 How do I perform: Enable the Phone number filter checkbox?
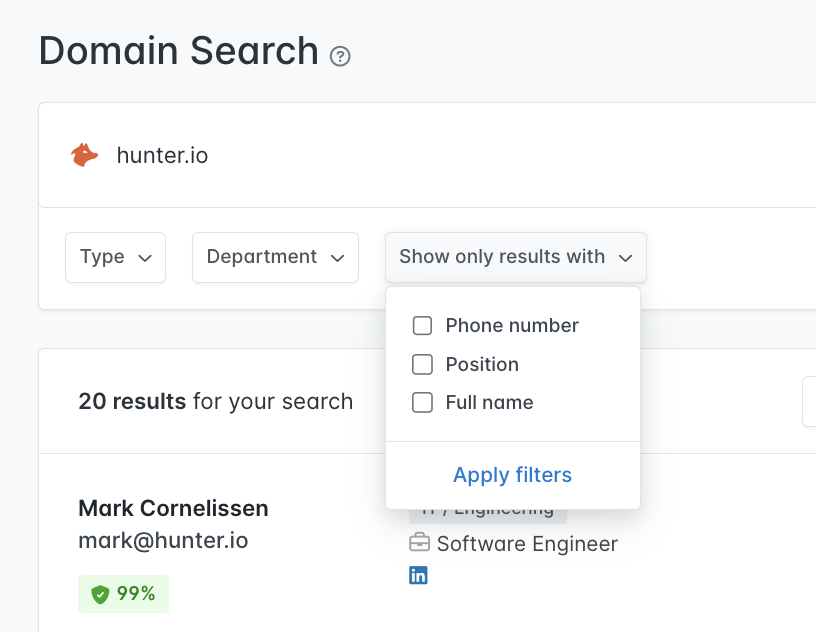422,326
